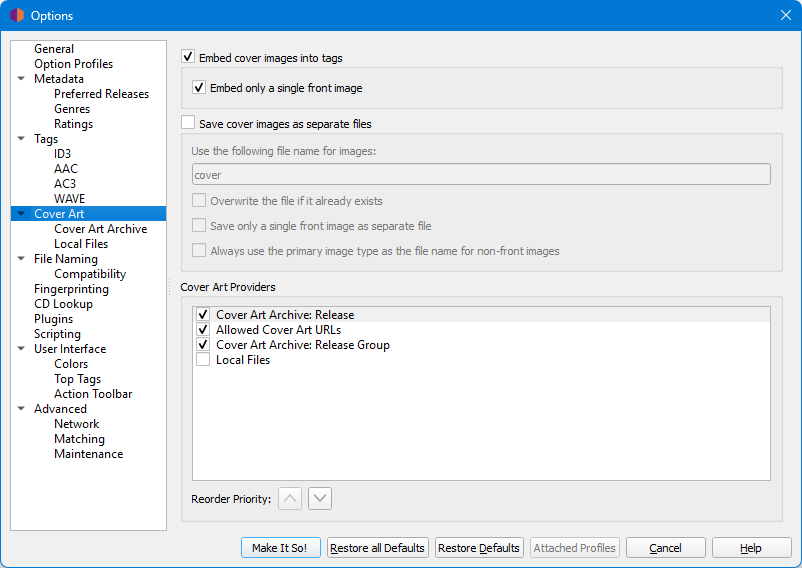Uncheck Embed cover images into tags
802x568 pixels.
point(188,57)
